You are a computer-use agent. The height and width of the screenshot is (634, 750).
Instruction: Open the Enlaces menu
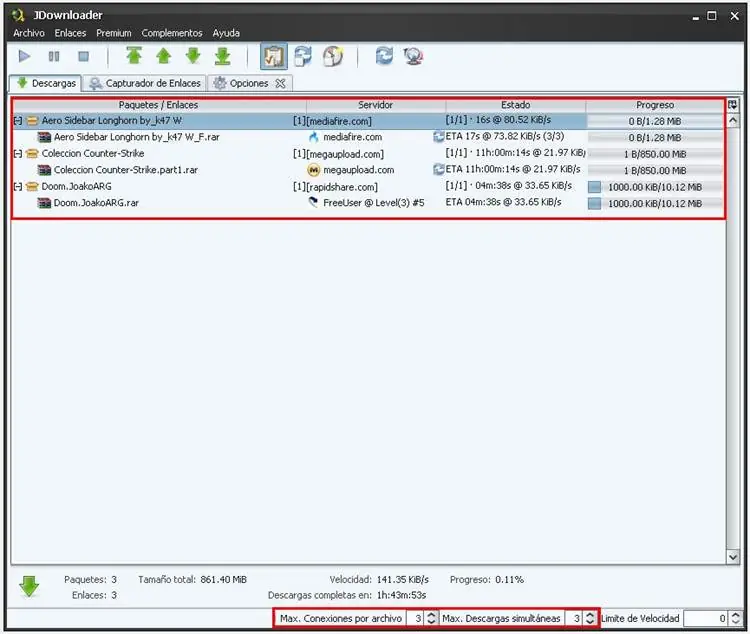70,33
